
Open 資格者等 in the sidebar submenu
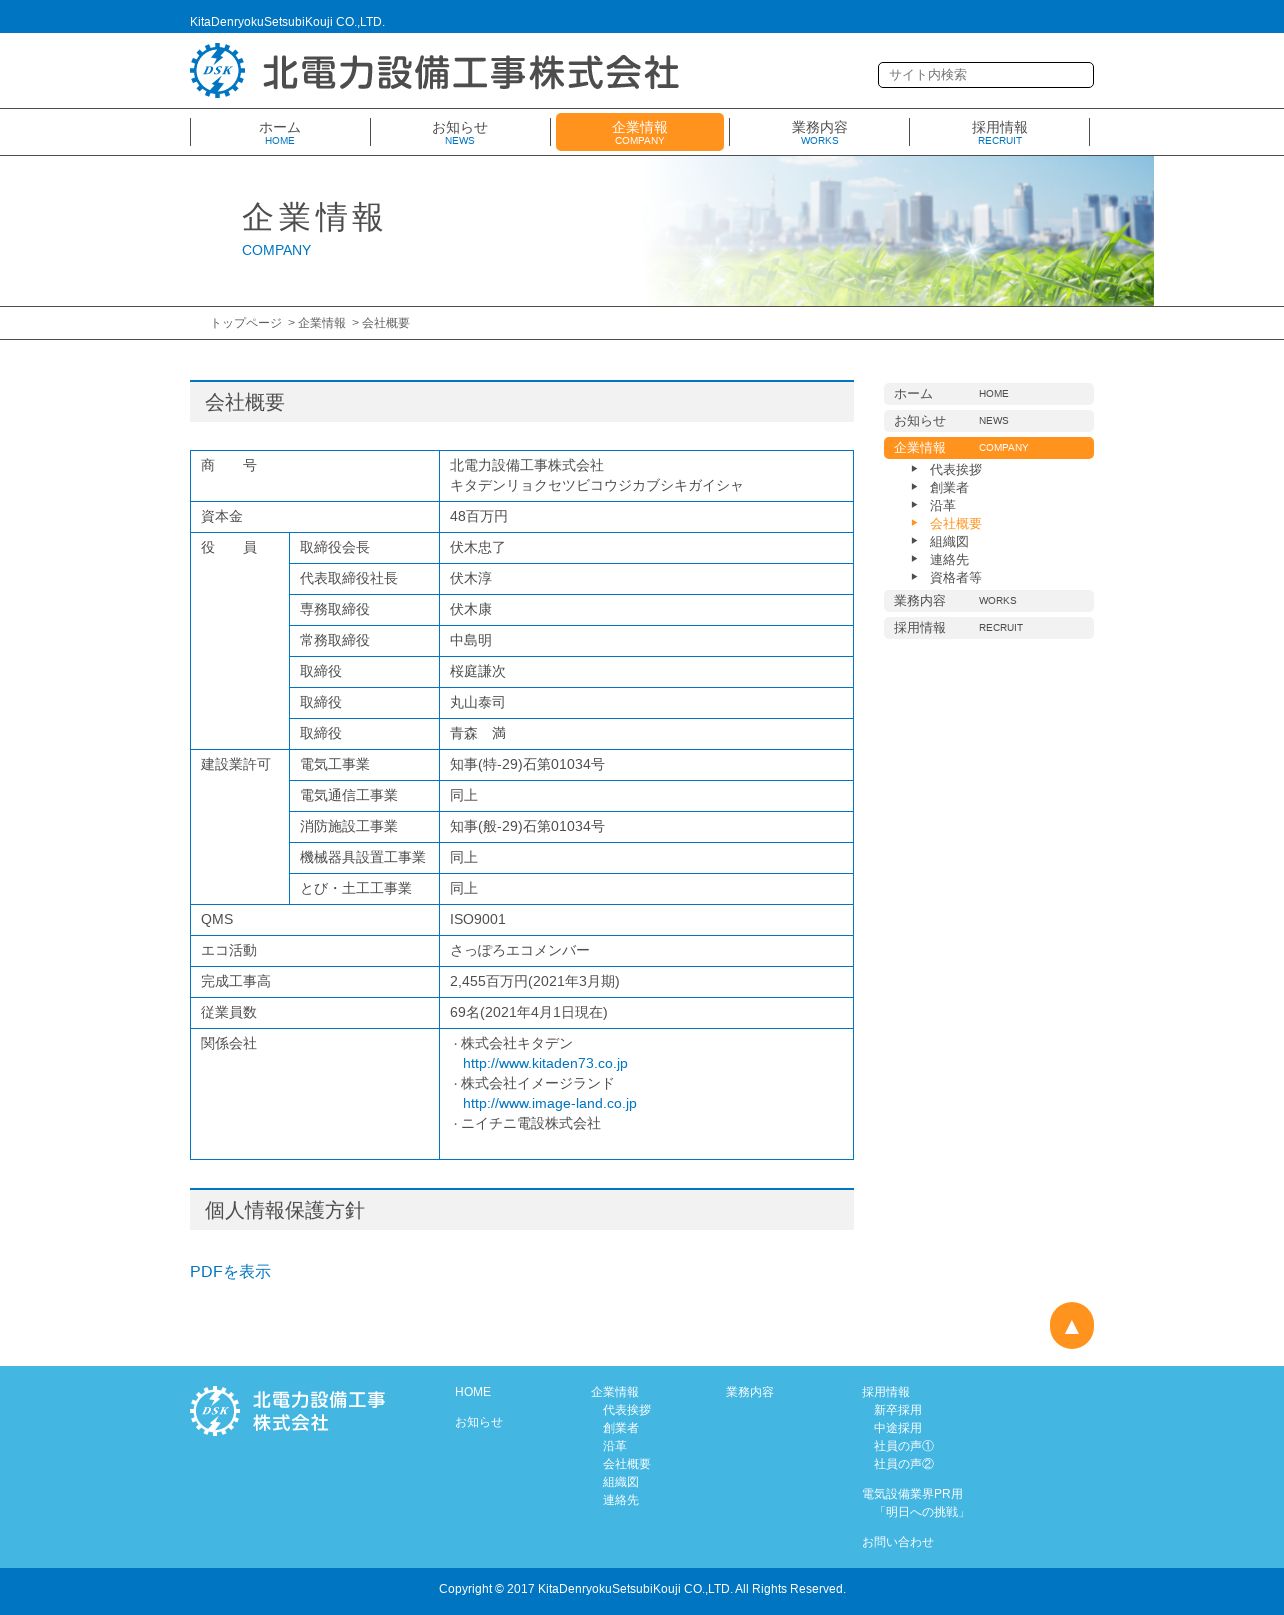(x=956, y=578)
